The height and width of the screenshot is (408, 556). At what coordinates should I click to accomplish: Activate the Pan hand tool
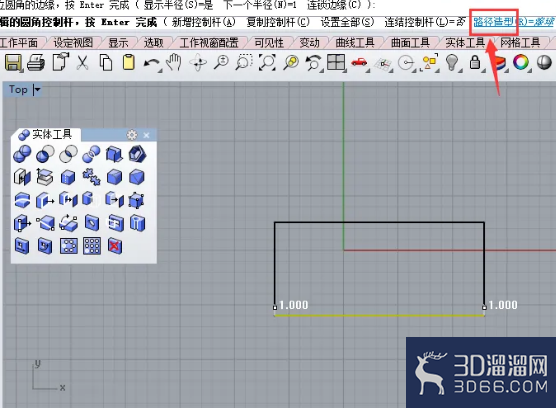174,62
